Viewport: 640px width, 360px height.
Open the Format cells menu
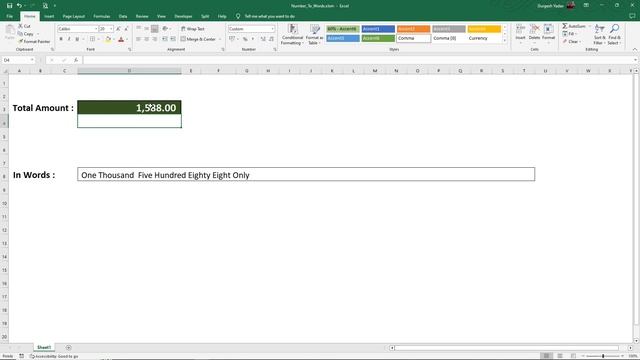click(548, 33)
